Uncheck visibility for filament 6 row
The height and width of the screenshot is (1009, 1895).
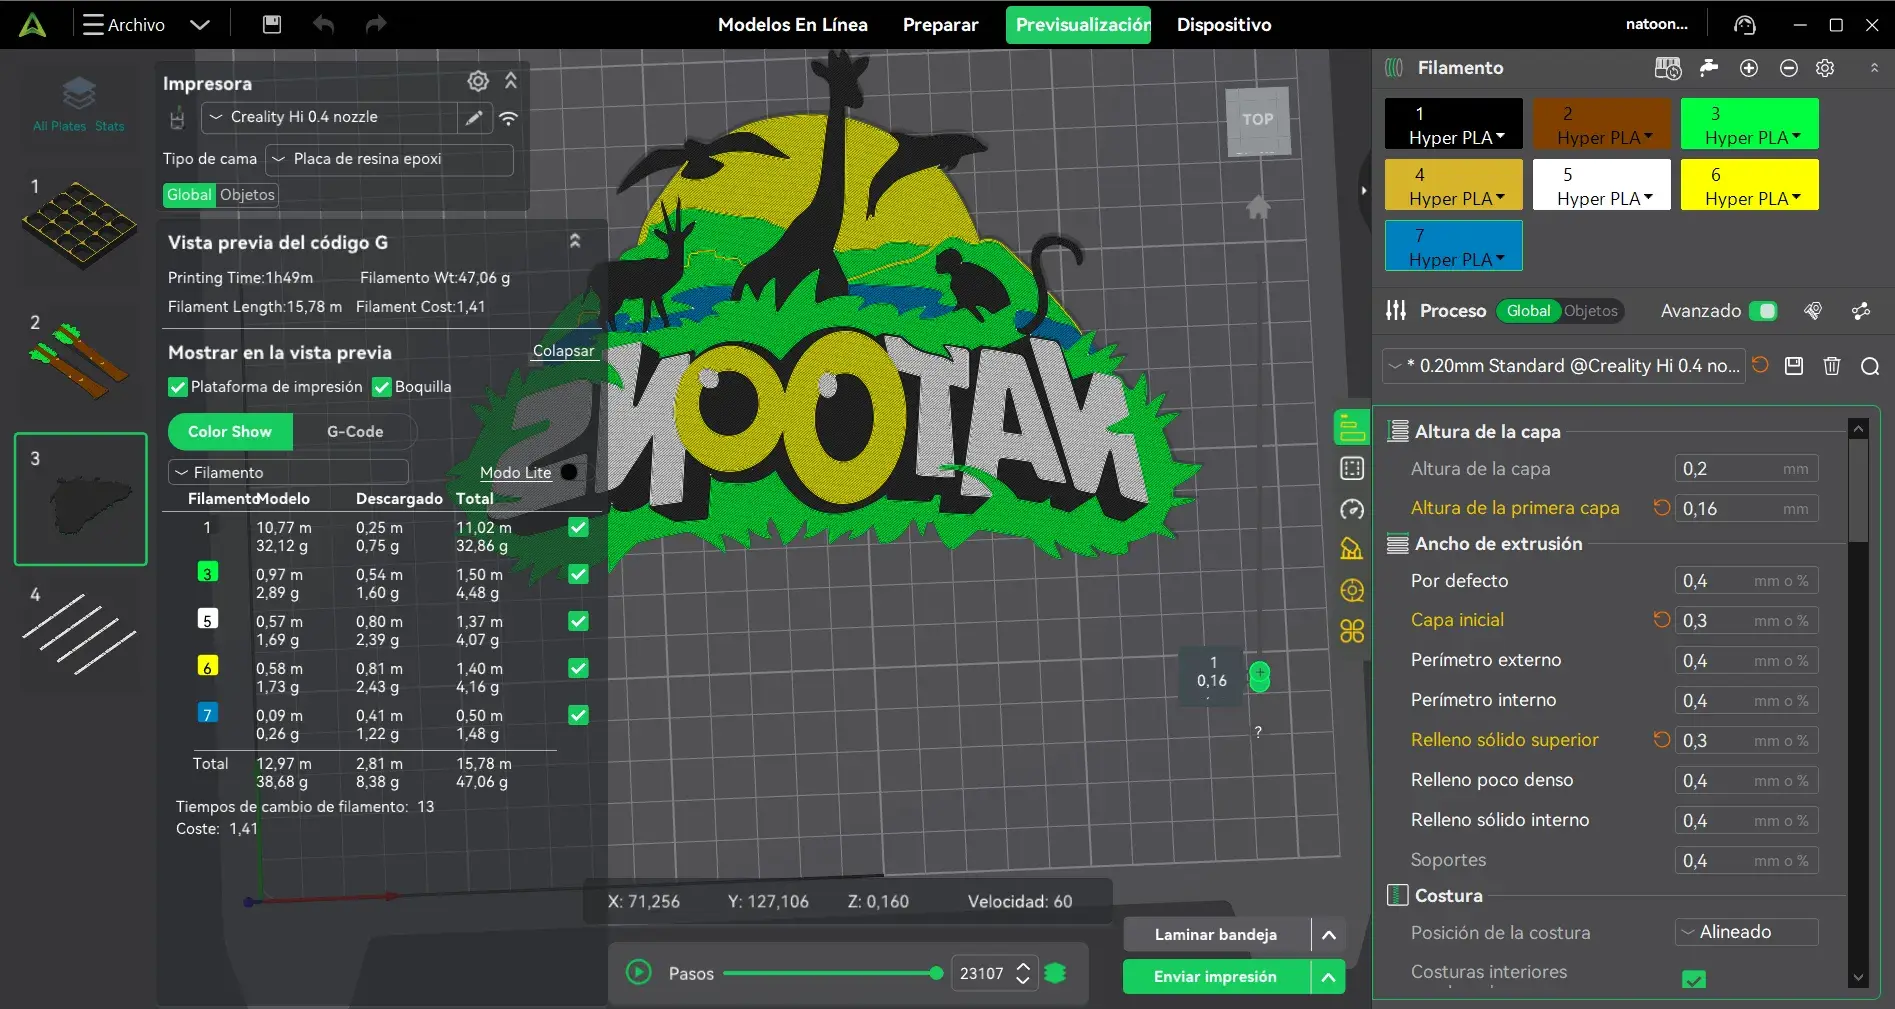pyautogui.click(x=578, y=668)
